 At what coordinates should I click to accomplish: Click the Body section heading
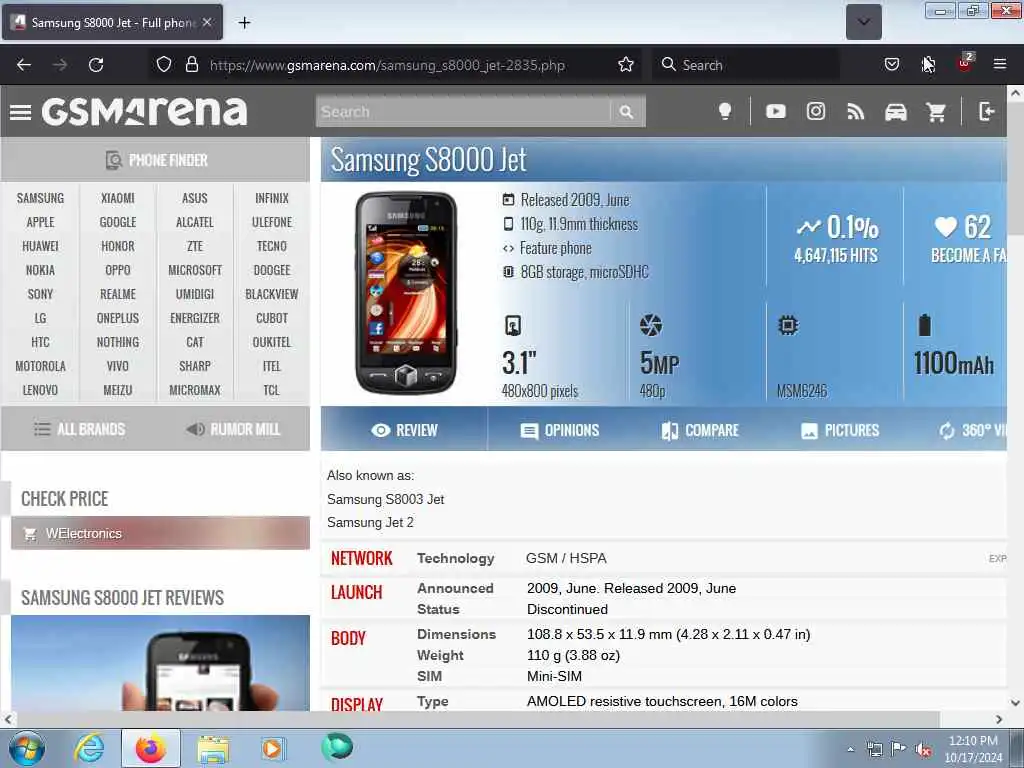348,638
